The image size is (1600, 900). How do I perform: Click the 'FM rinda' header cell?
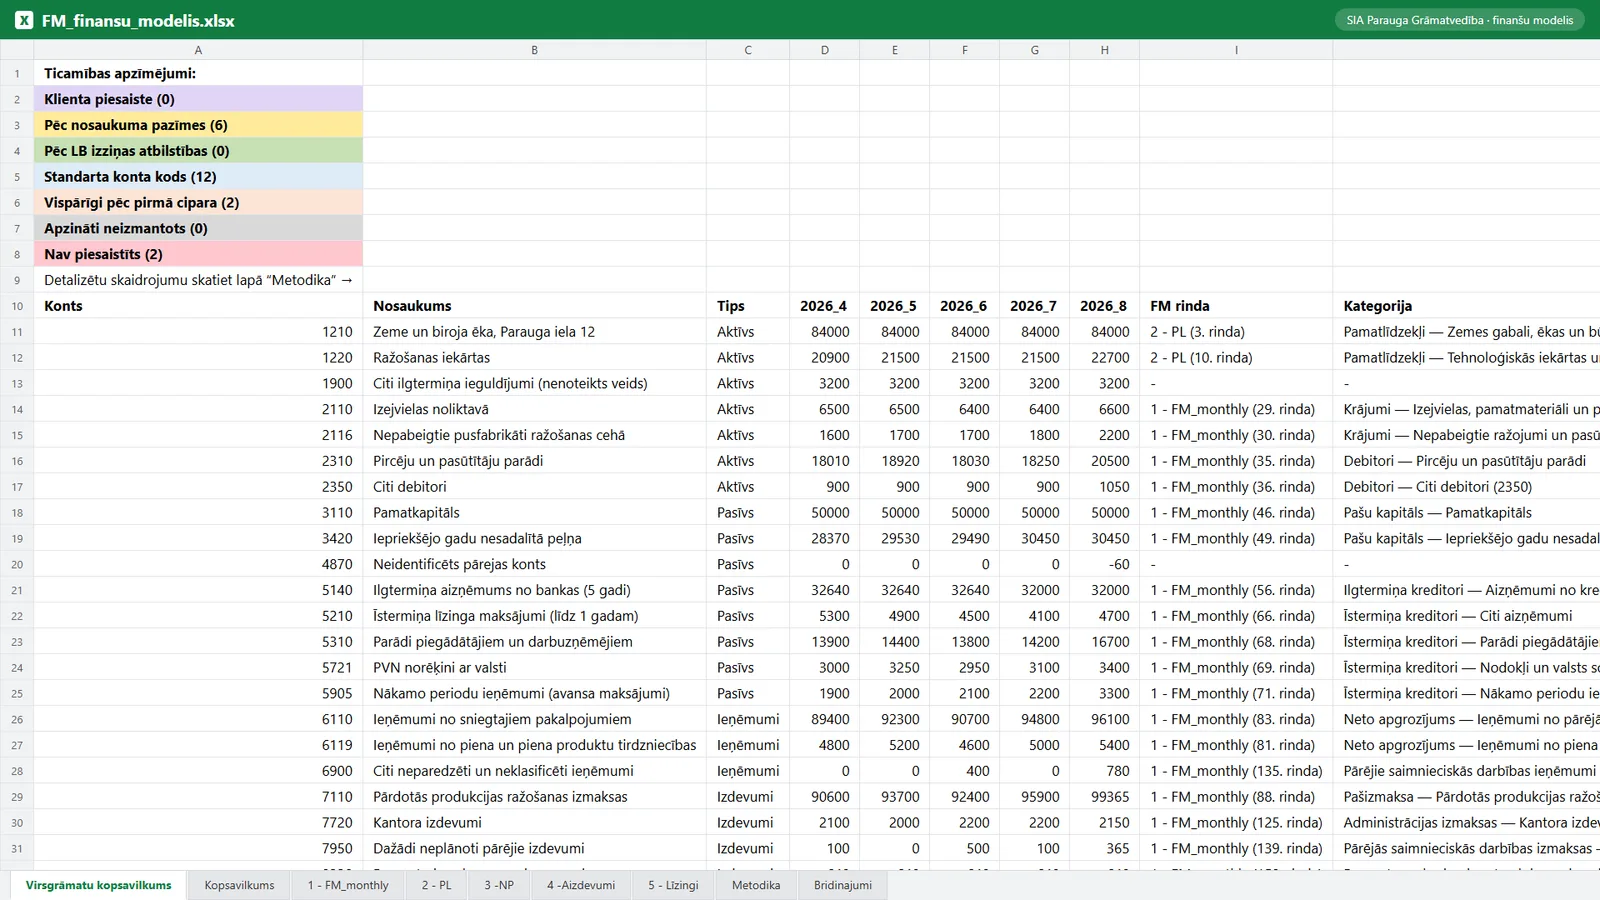(1236, 306)
